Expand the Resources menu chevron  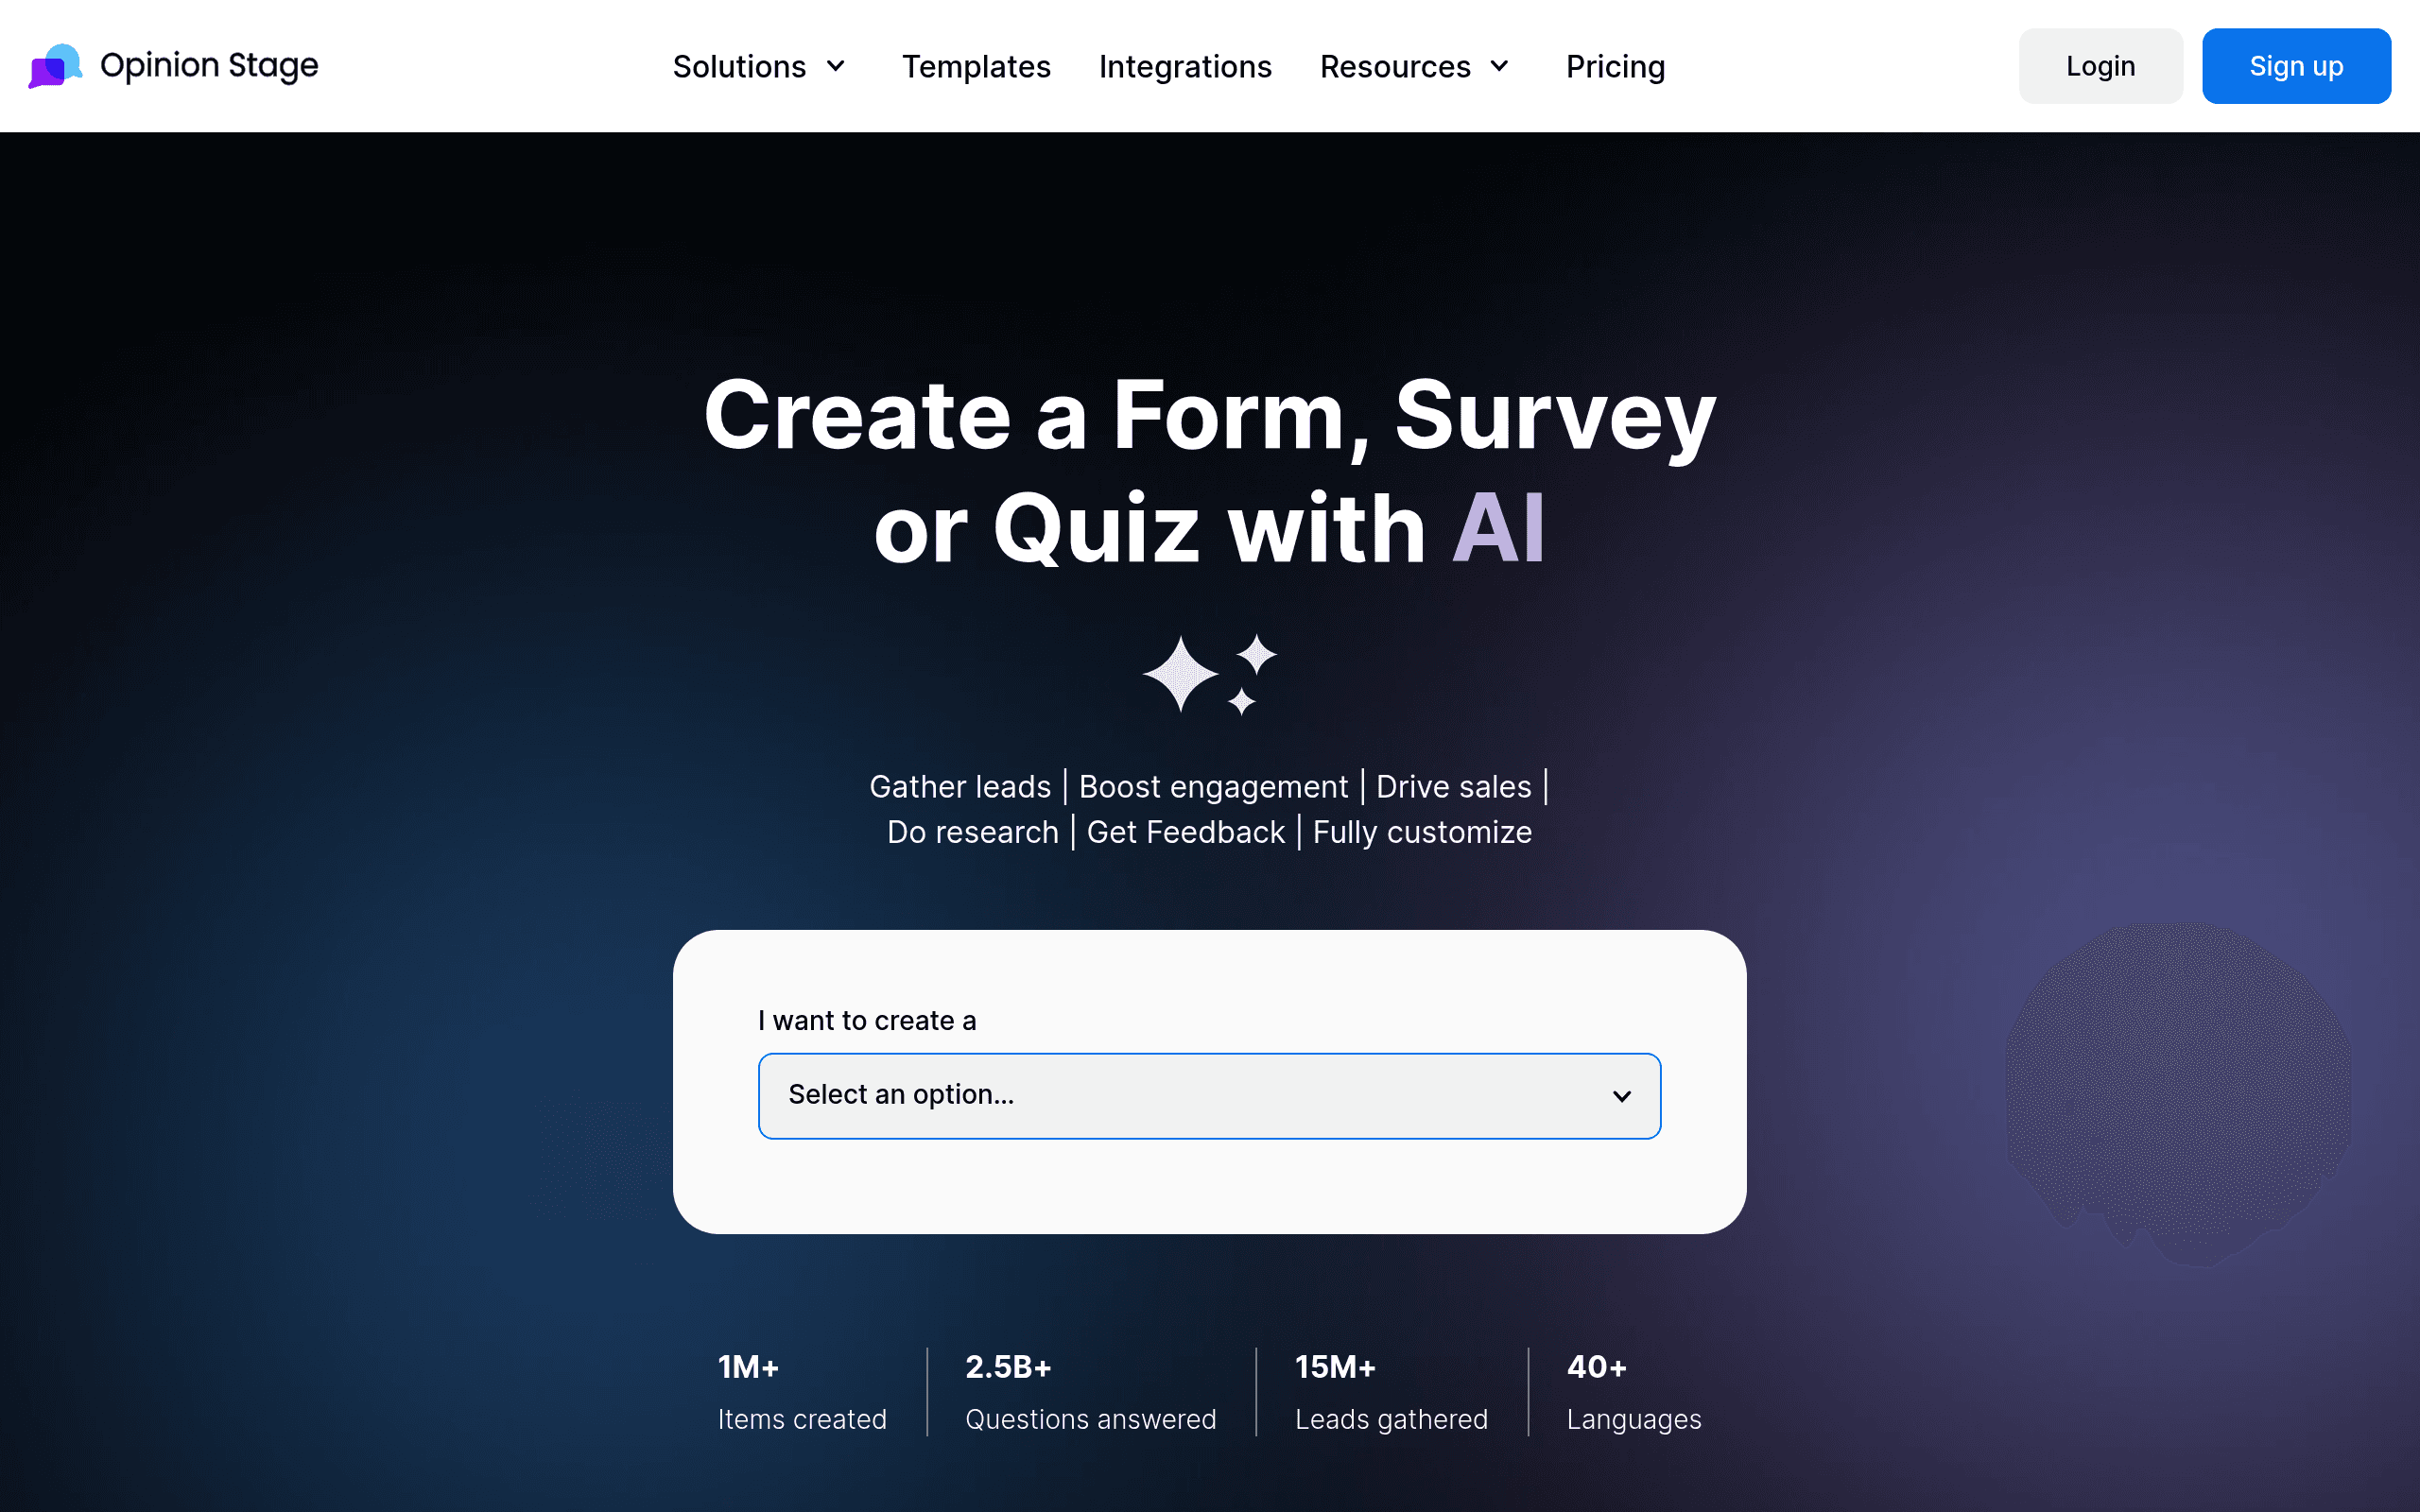coord(1499,66)
